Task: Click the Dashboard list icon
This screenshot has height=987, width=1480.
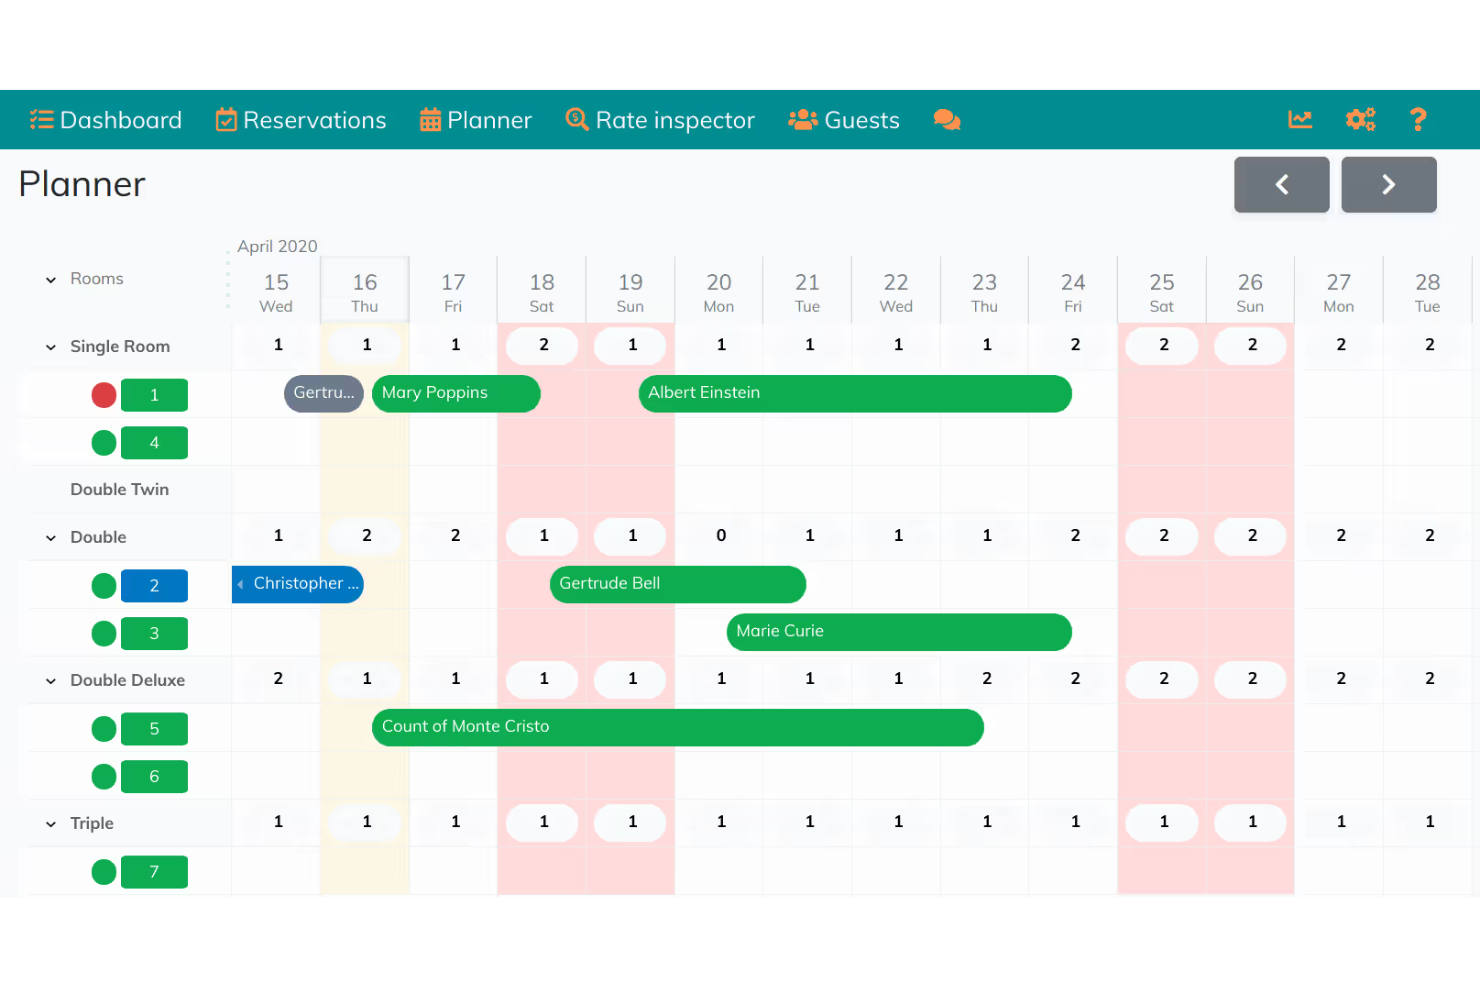Action: [x=41, y=120]
